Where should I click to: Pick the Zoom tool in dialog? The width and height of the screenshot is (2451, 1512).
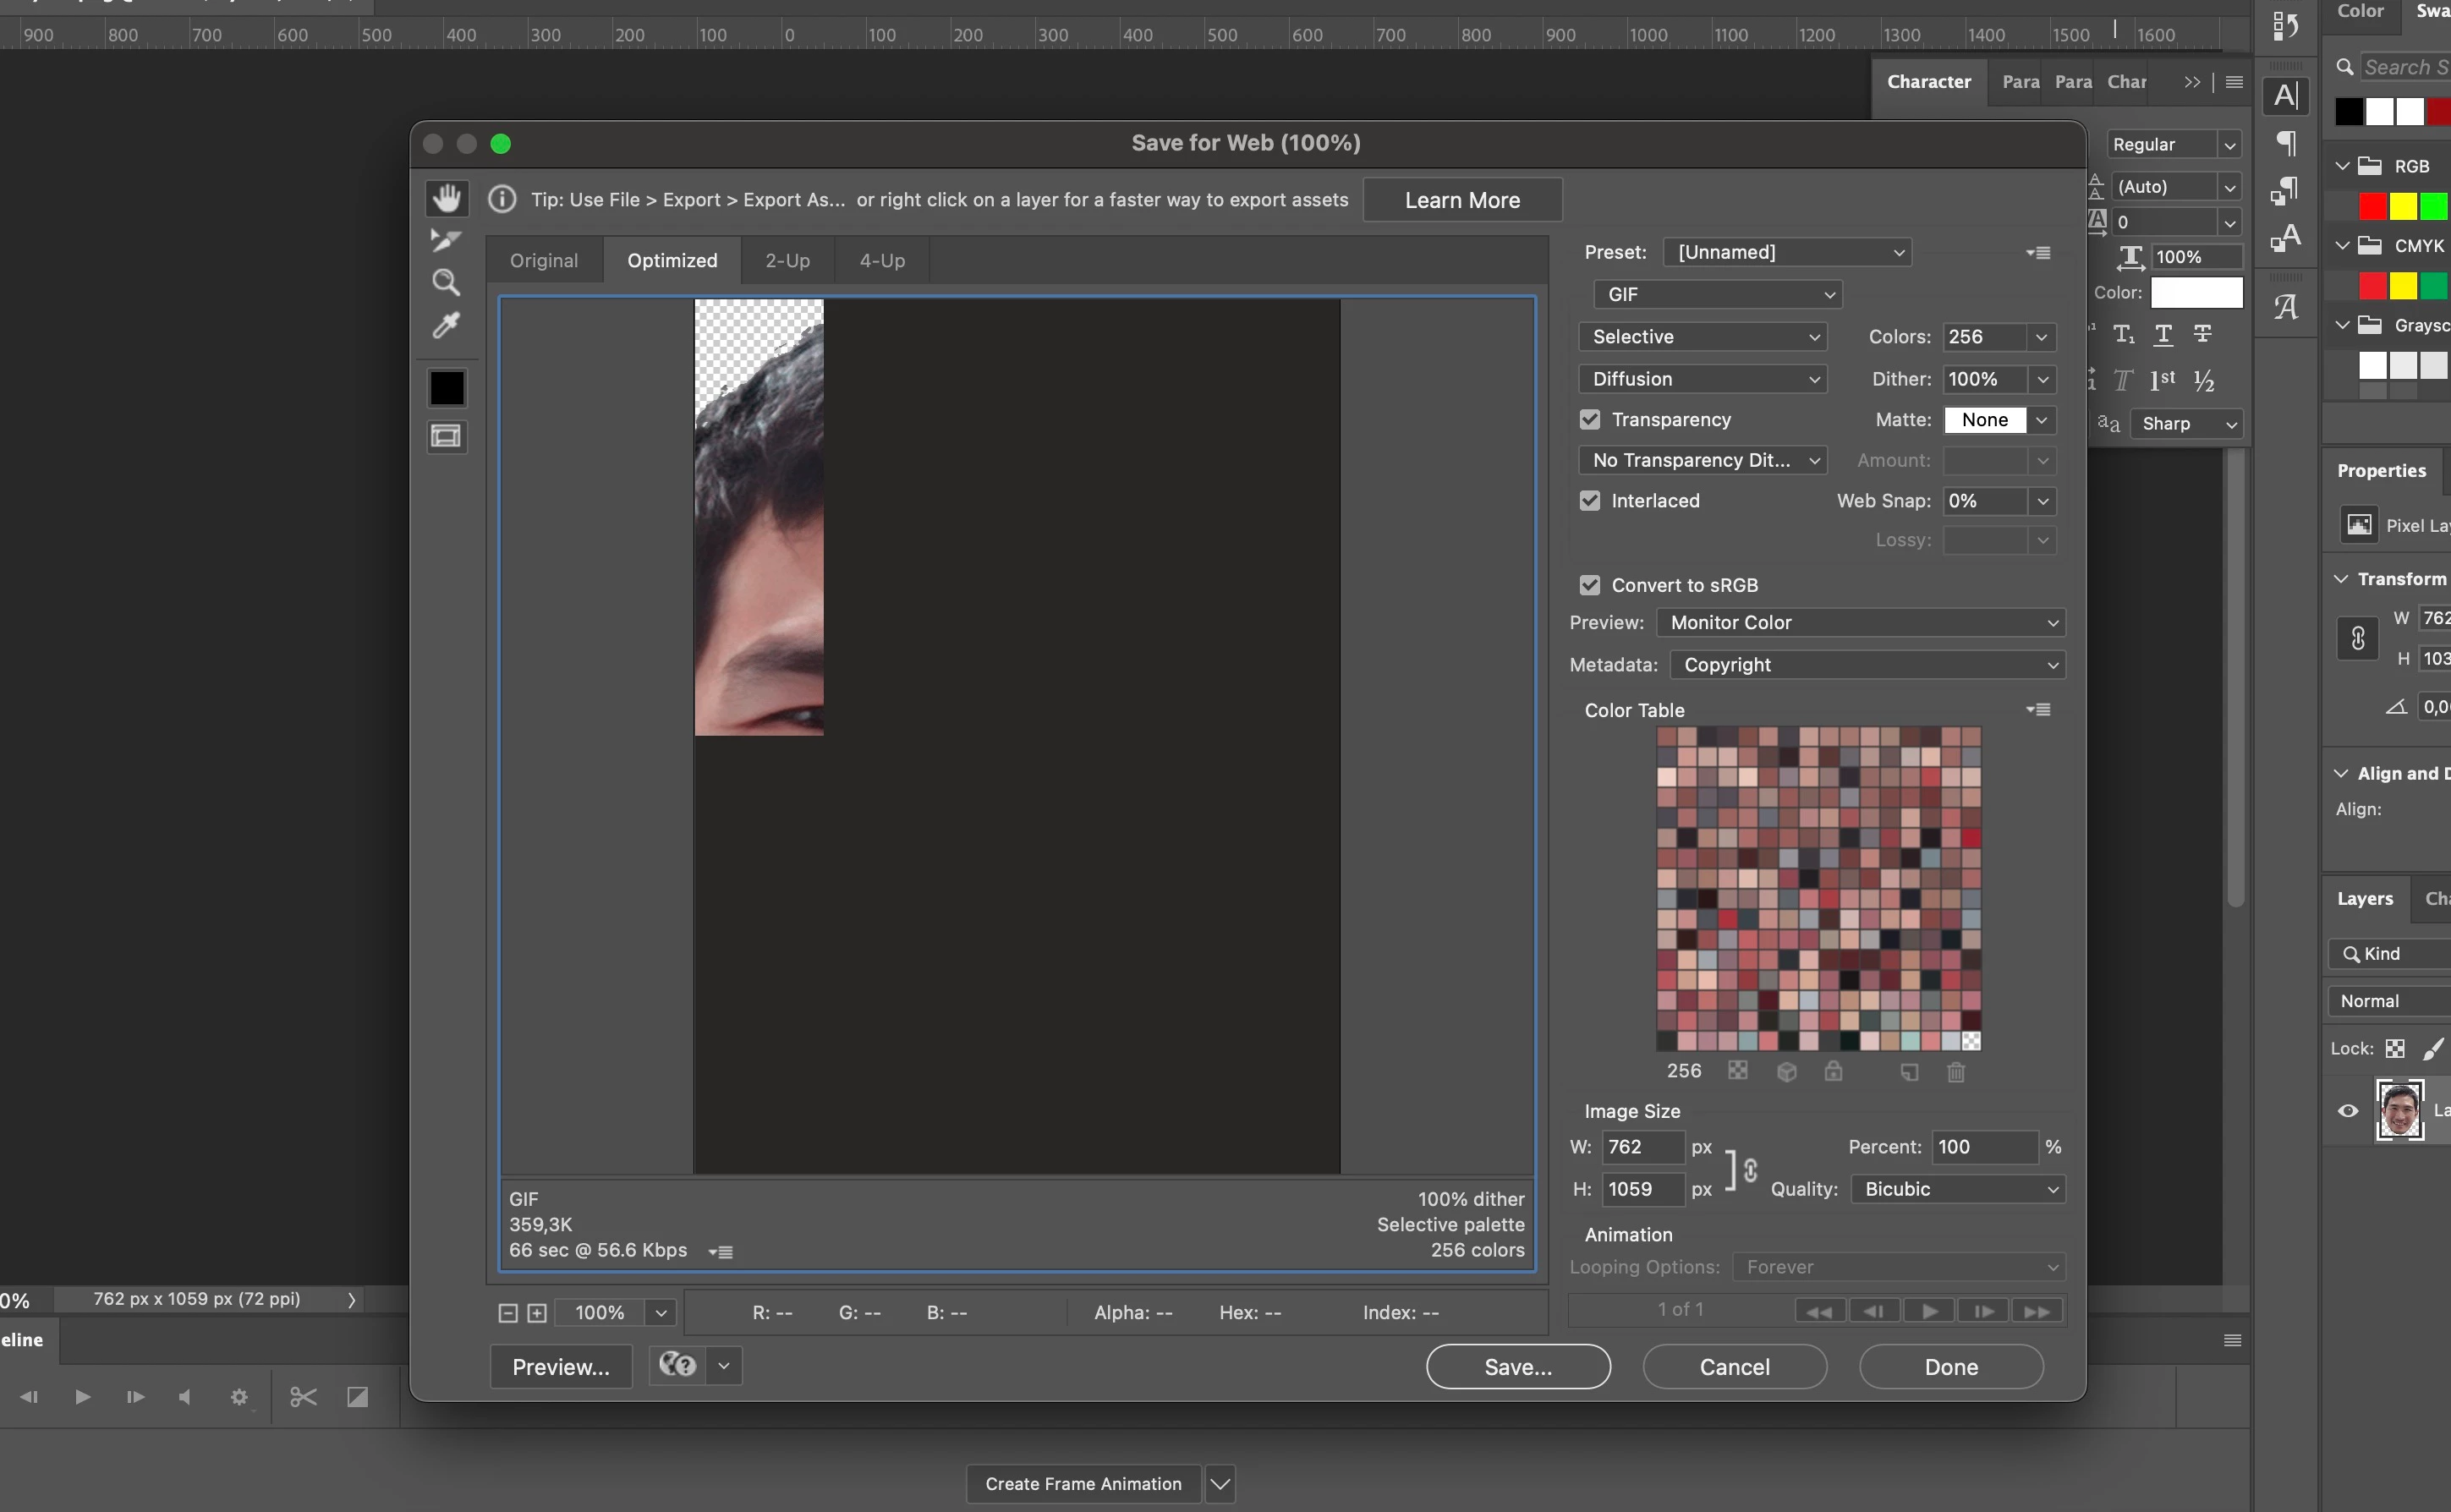point(446,283)
